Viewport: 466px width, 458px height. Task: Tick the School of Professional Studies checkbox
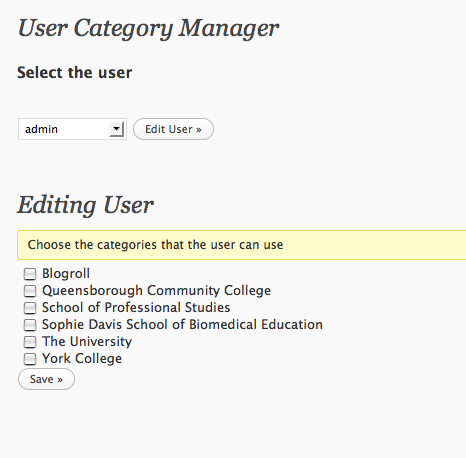(30, 308)
